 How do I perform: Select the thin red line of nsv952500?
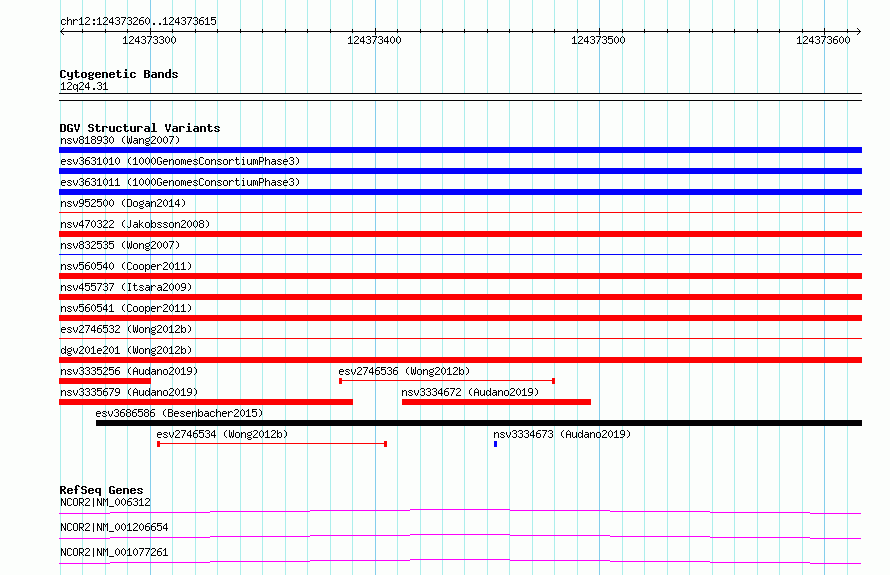coord(460,213)
